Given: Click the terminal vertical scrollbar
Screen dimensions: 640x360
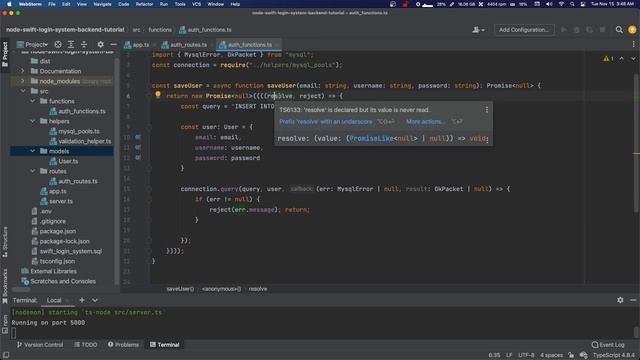Looking at the screenshot, I should pyautogui.click(x=637, y=331).
